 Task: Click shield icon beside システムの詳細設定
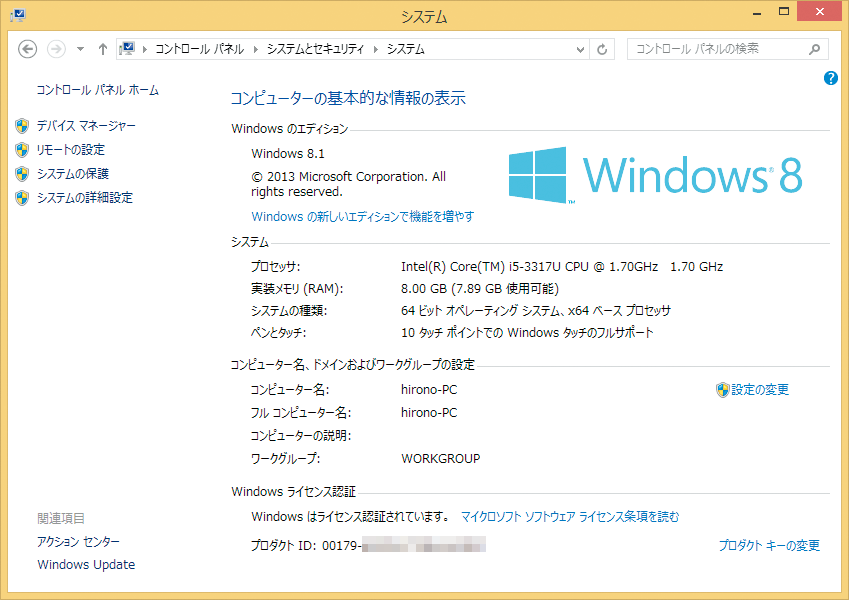[22, 198]
